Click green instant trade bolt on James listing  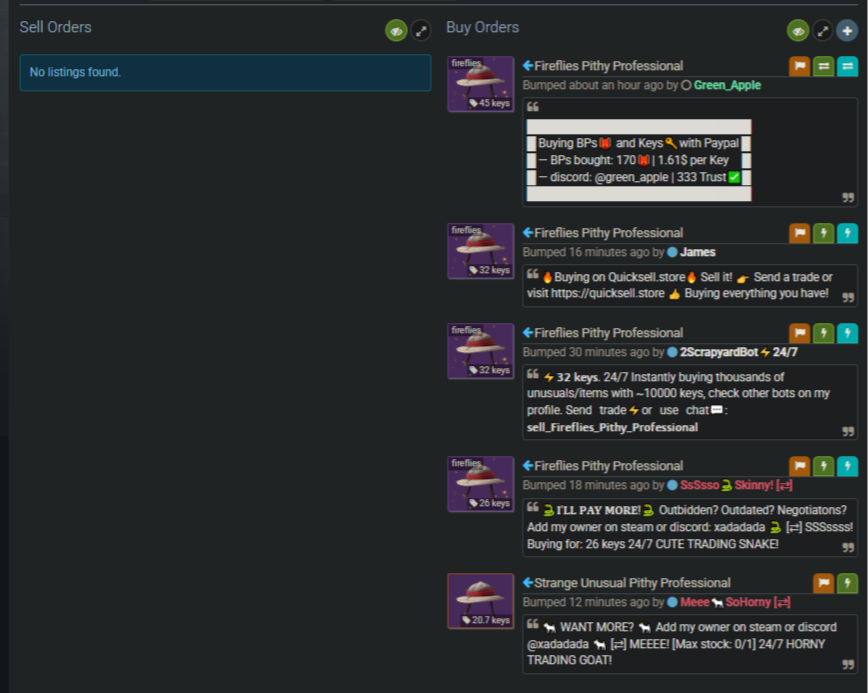pos(824,233)
